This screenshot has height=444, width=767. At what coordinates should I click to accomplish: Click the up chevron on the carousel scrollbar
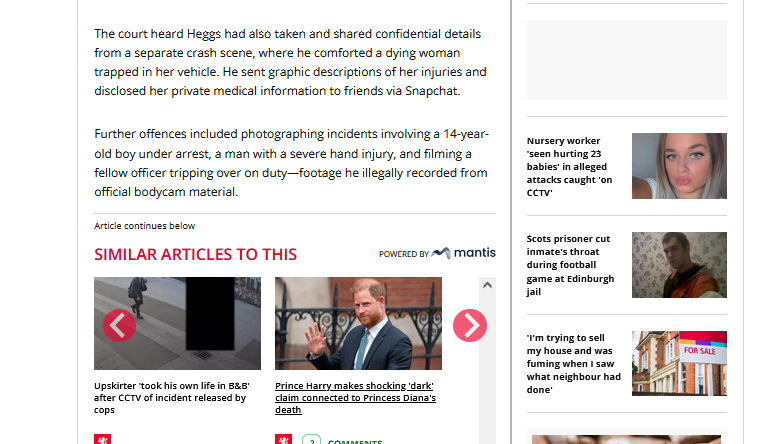pos(487,285)
